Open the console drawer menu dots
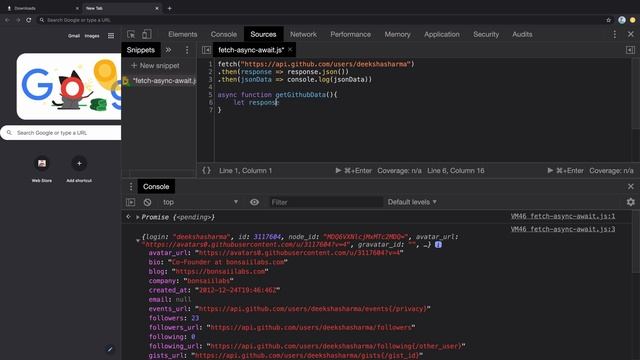 point(131,187)
